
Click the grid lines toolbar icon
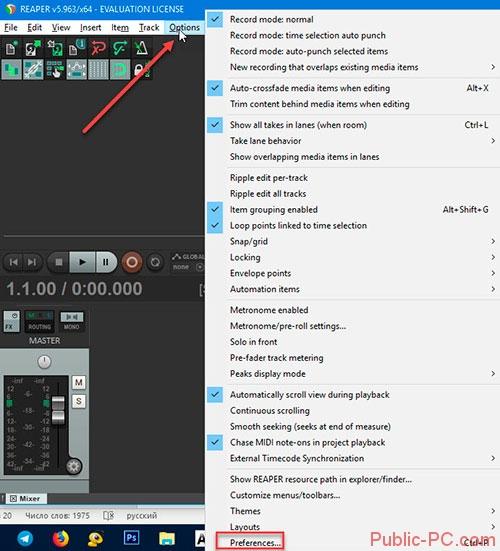click(98, 69)
